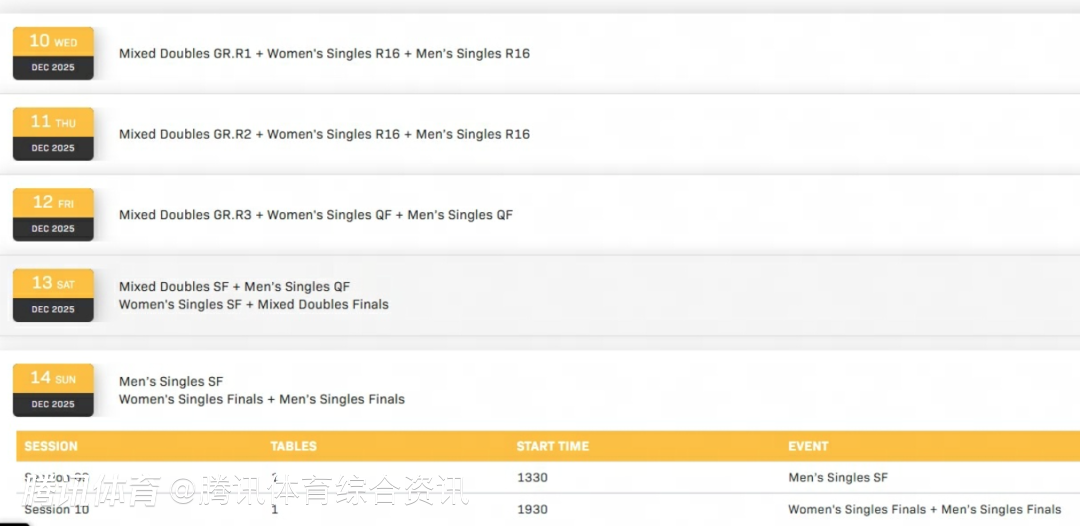Select the 14 SUN date badge

pos(53,390)
